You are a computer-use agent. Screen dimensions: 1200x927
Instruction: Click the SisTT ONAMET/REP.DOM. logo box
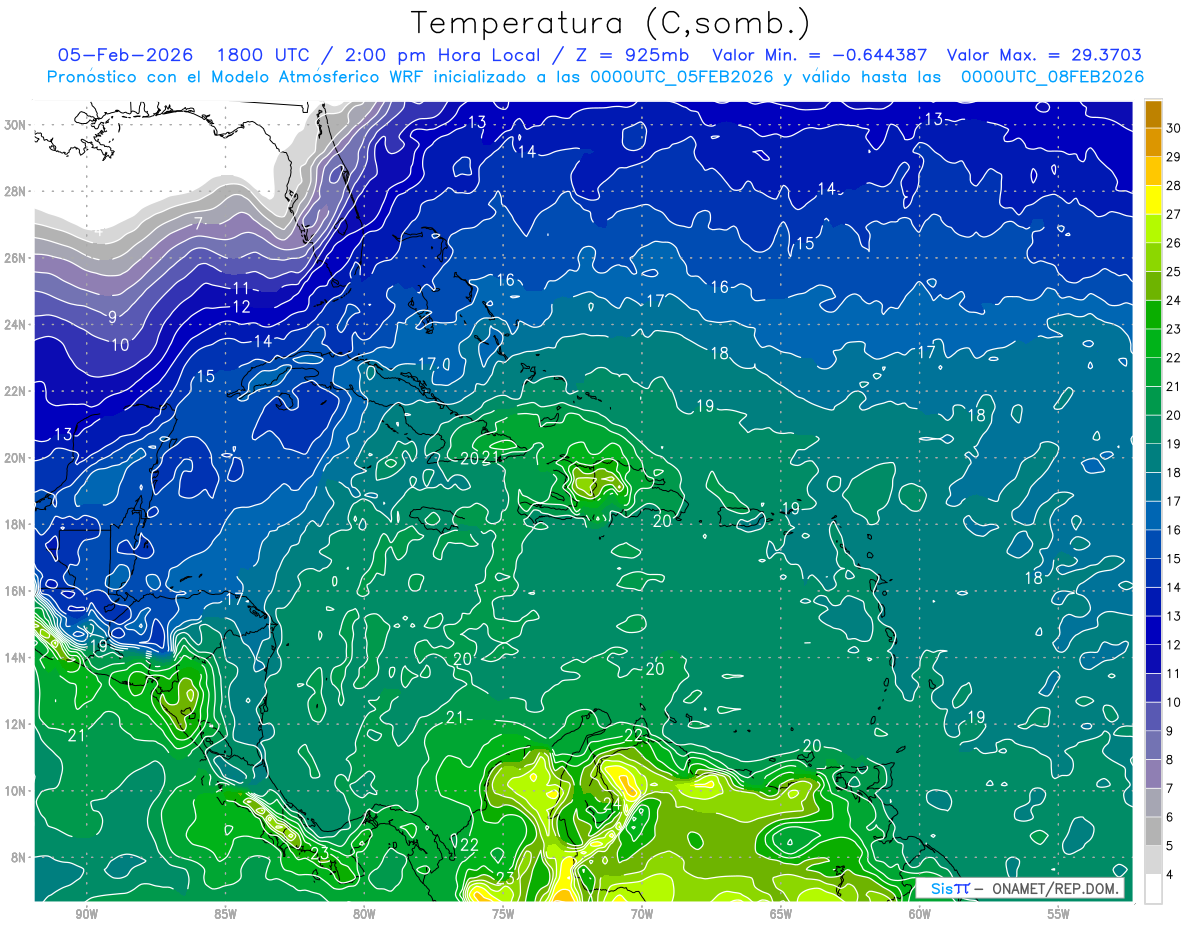1020,888
